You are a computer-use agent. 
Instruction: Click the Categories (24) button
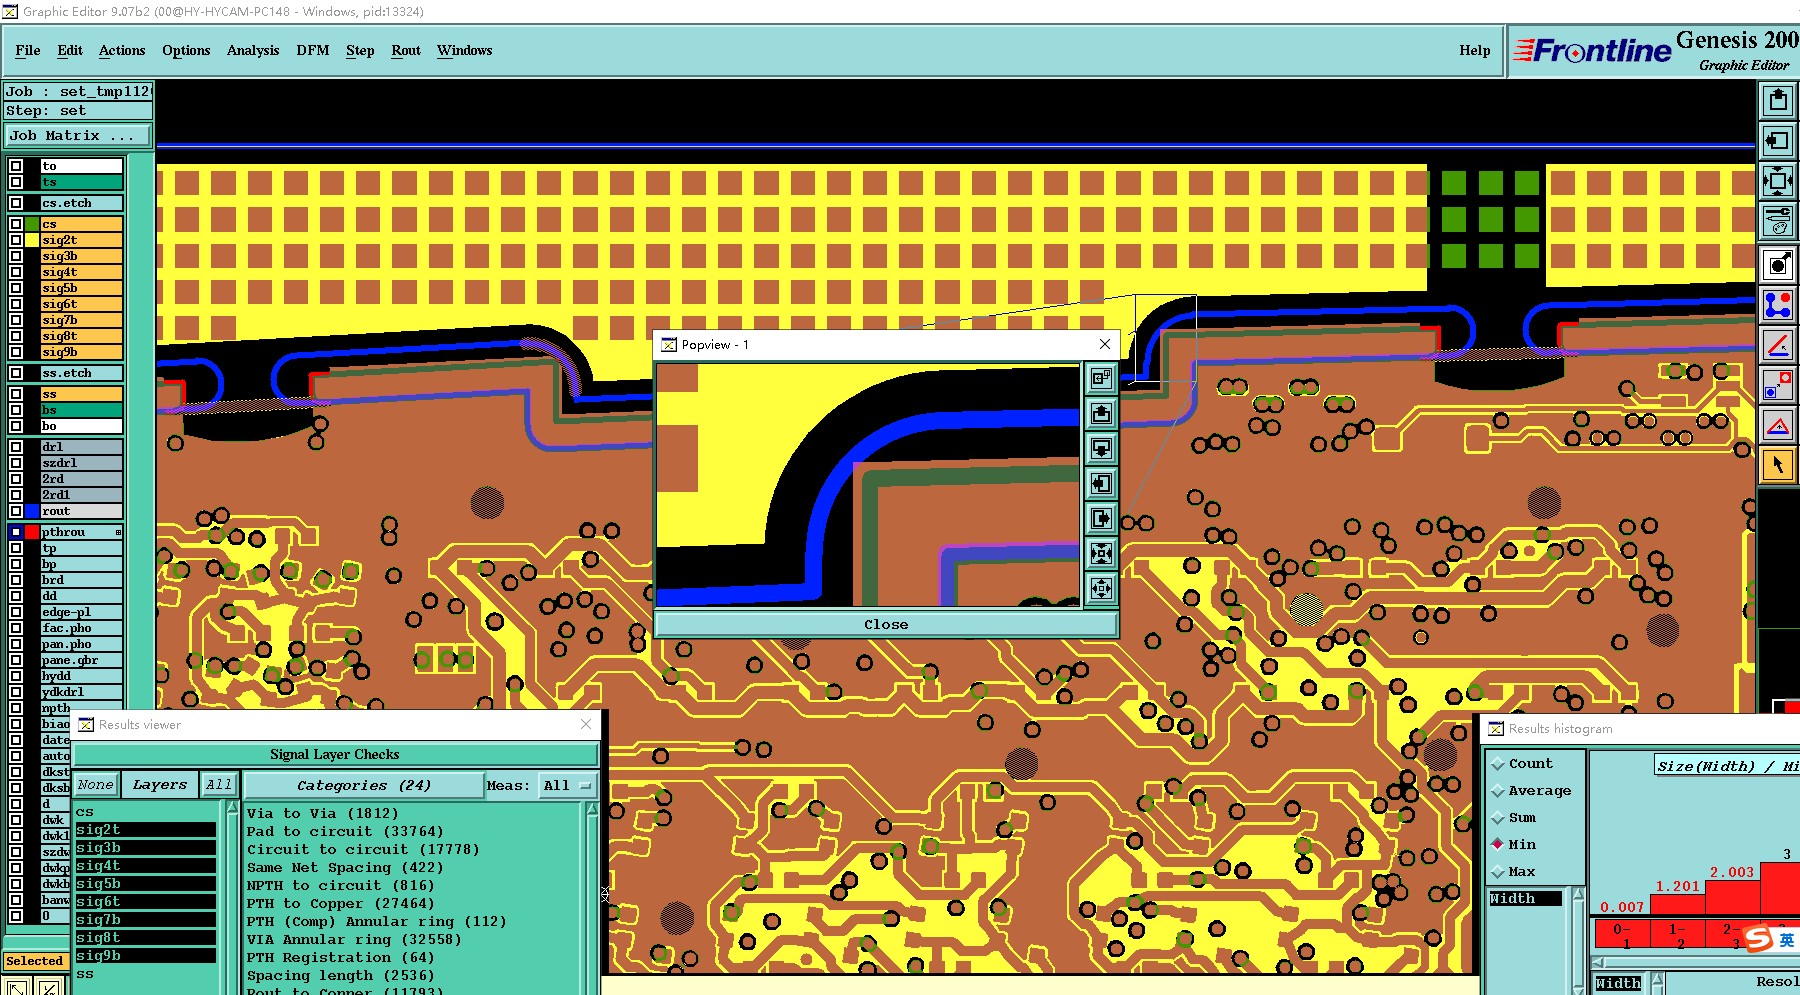[364, 785]
